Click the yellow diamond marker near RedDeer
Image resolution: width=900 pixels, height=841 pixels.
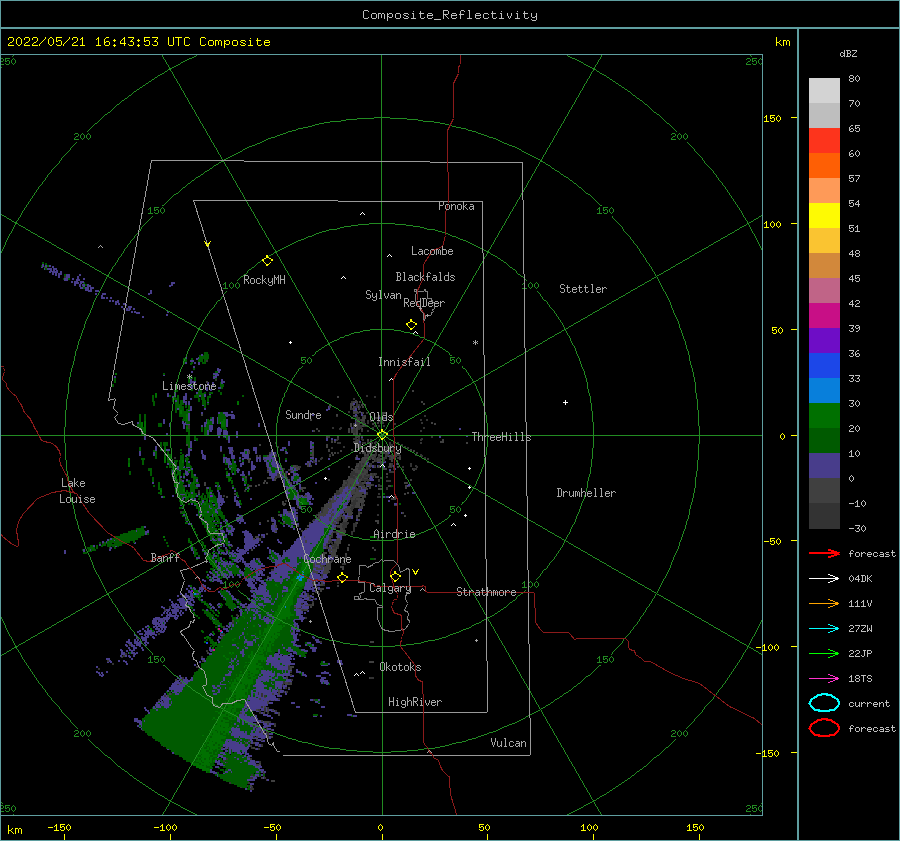click(x=411, y=325)
